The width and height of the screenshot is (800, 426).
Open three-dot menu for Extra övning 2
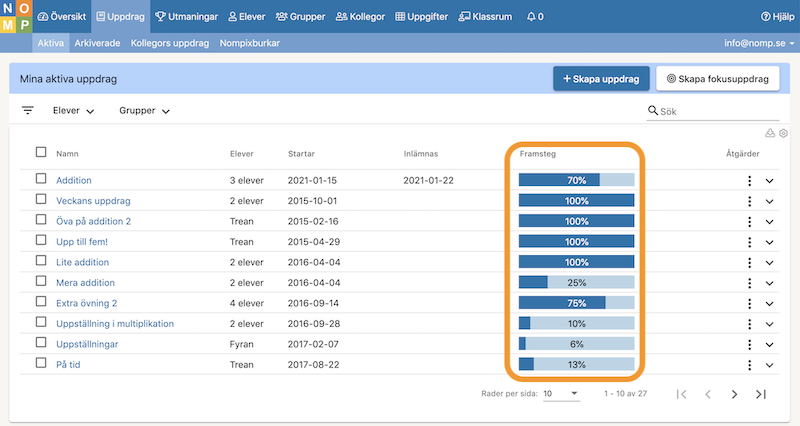click(748, 303)
